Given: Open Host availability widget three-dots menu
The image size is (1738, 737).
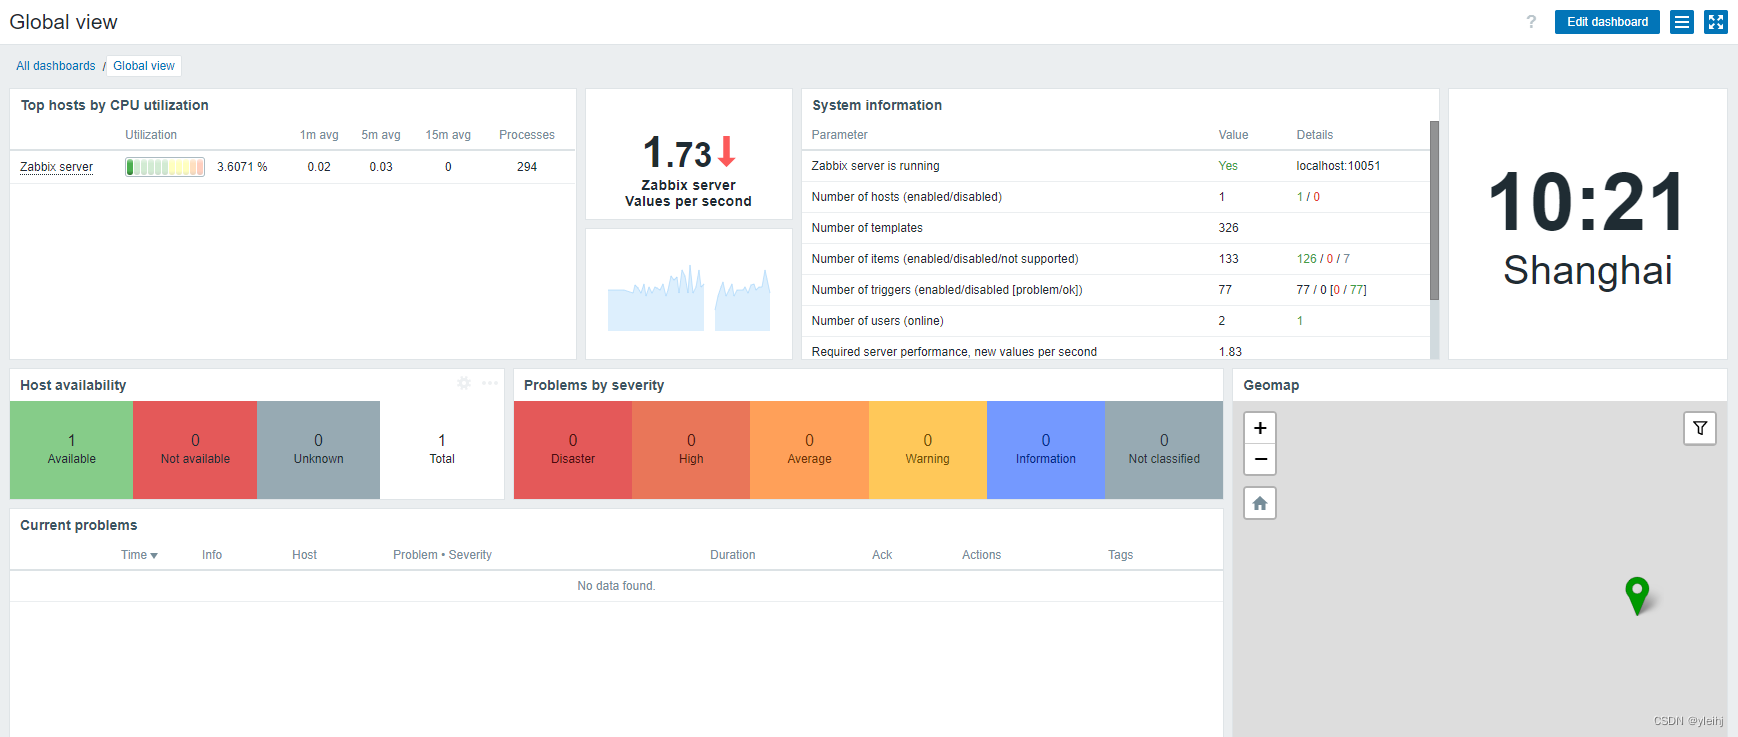Looking at the screenshot, I should (x=490, y=384).
